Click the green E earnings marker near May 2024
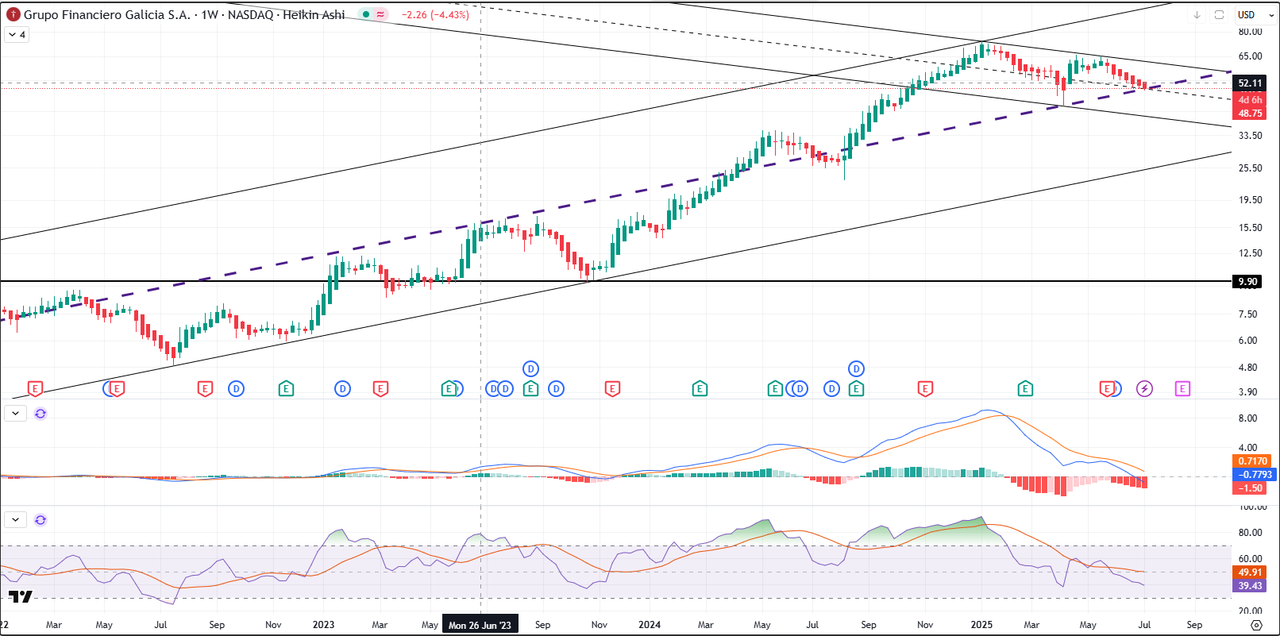The height and width of the screenshot is (636, 1280). [x=775, y=388]
